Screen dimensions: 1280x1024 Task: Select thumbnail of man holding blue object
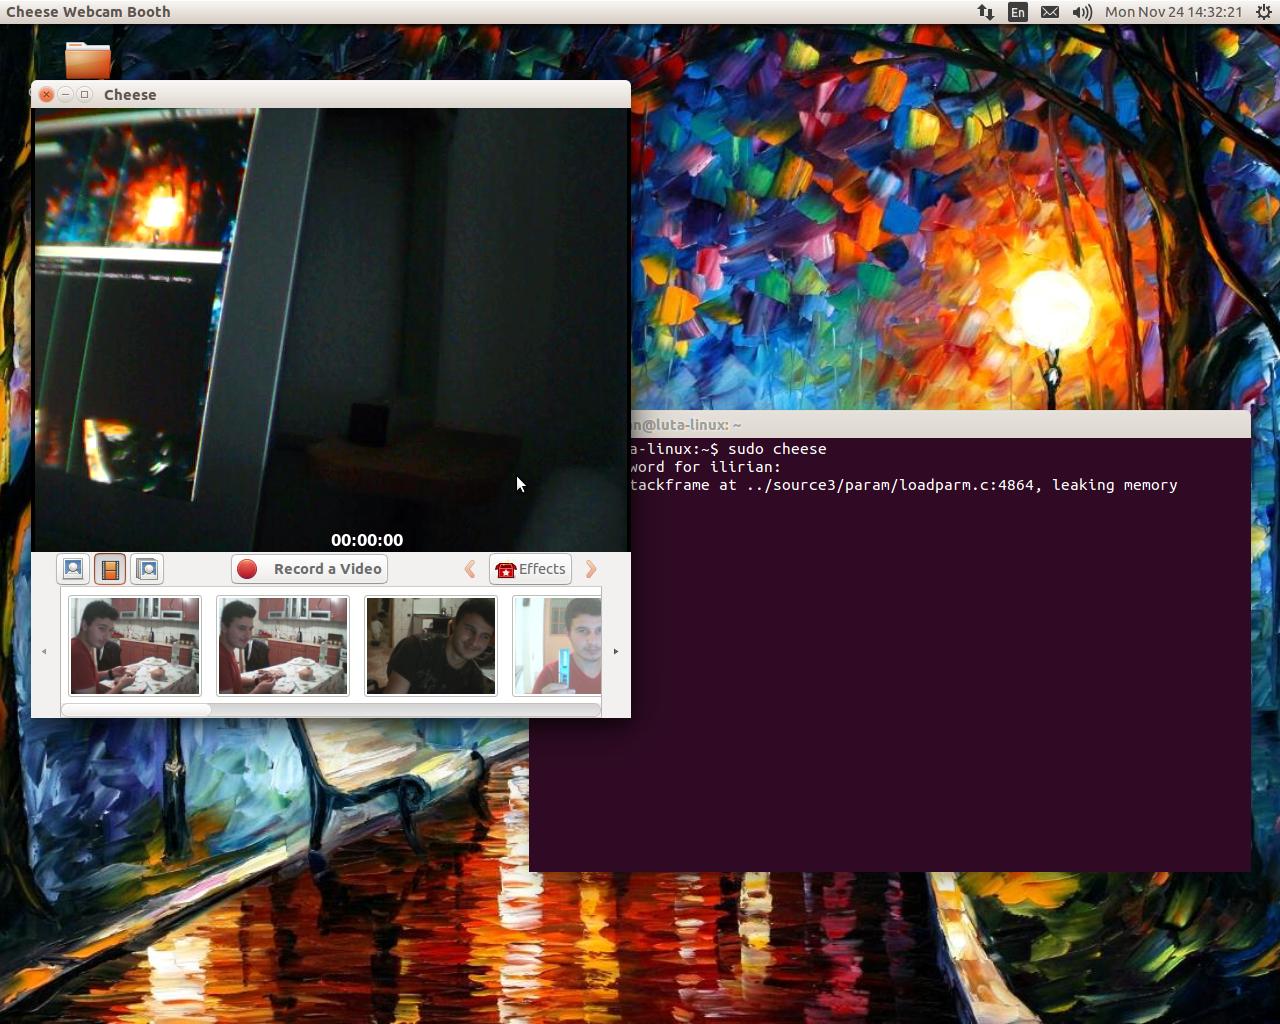pyautogui.click(x=557, y=646)
